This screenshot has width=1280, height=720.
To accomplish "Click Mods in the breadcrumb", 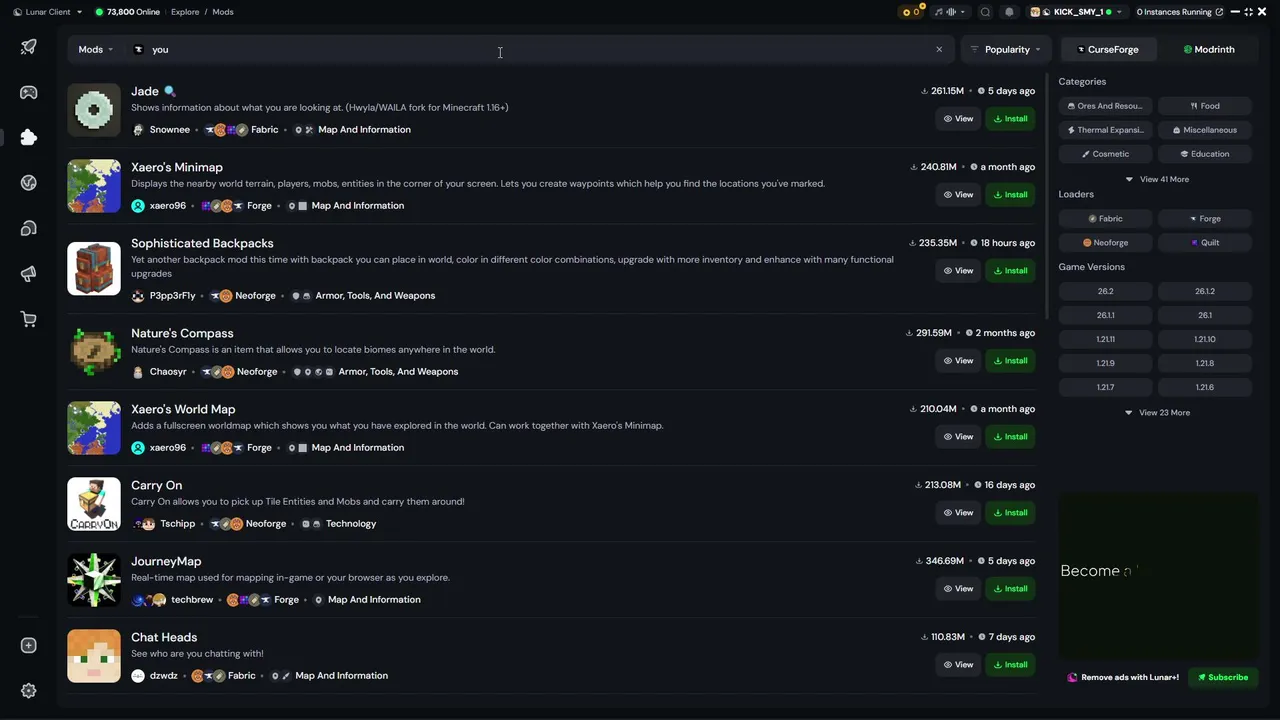I will click(223, 12).
